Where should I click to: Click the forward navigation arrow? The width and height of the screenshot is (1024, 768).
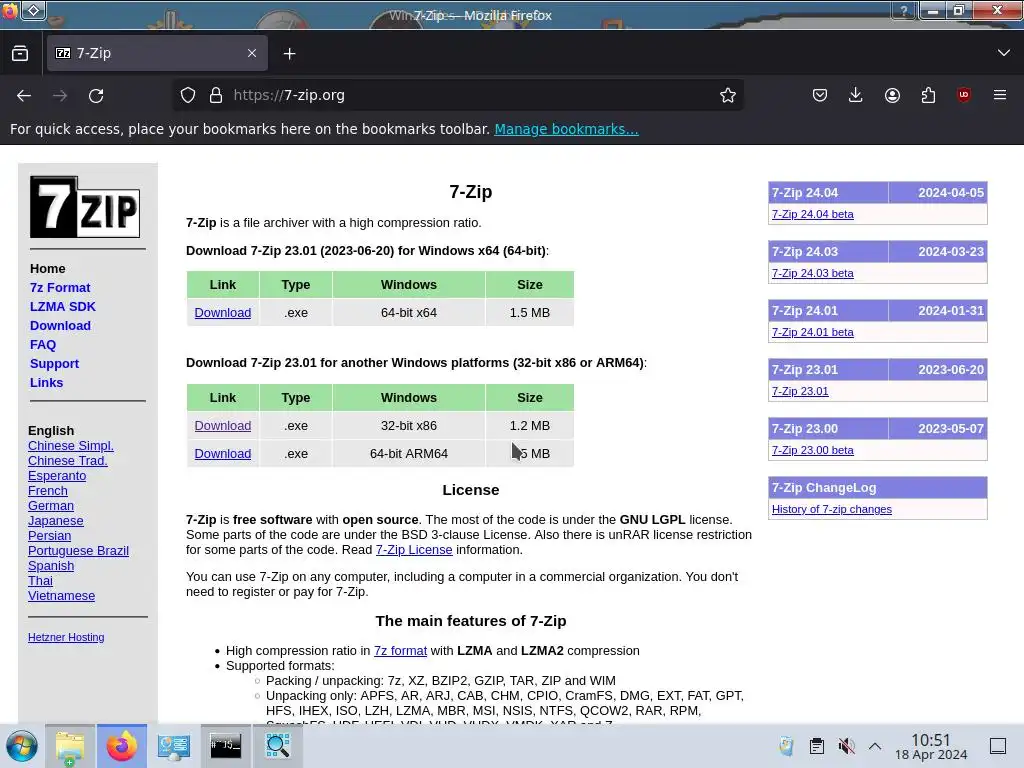(x=60, y=95)
